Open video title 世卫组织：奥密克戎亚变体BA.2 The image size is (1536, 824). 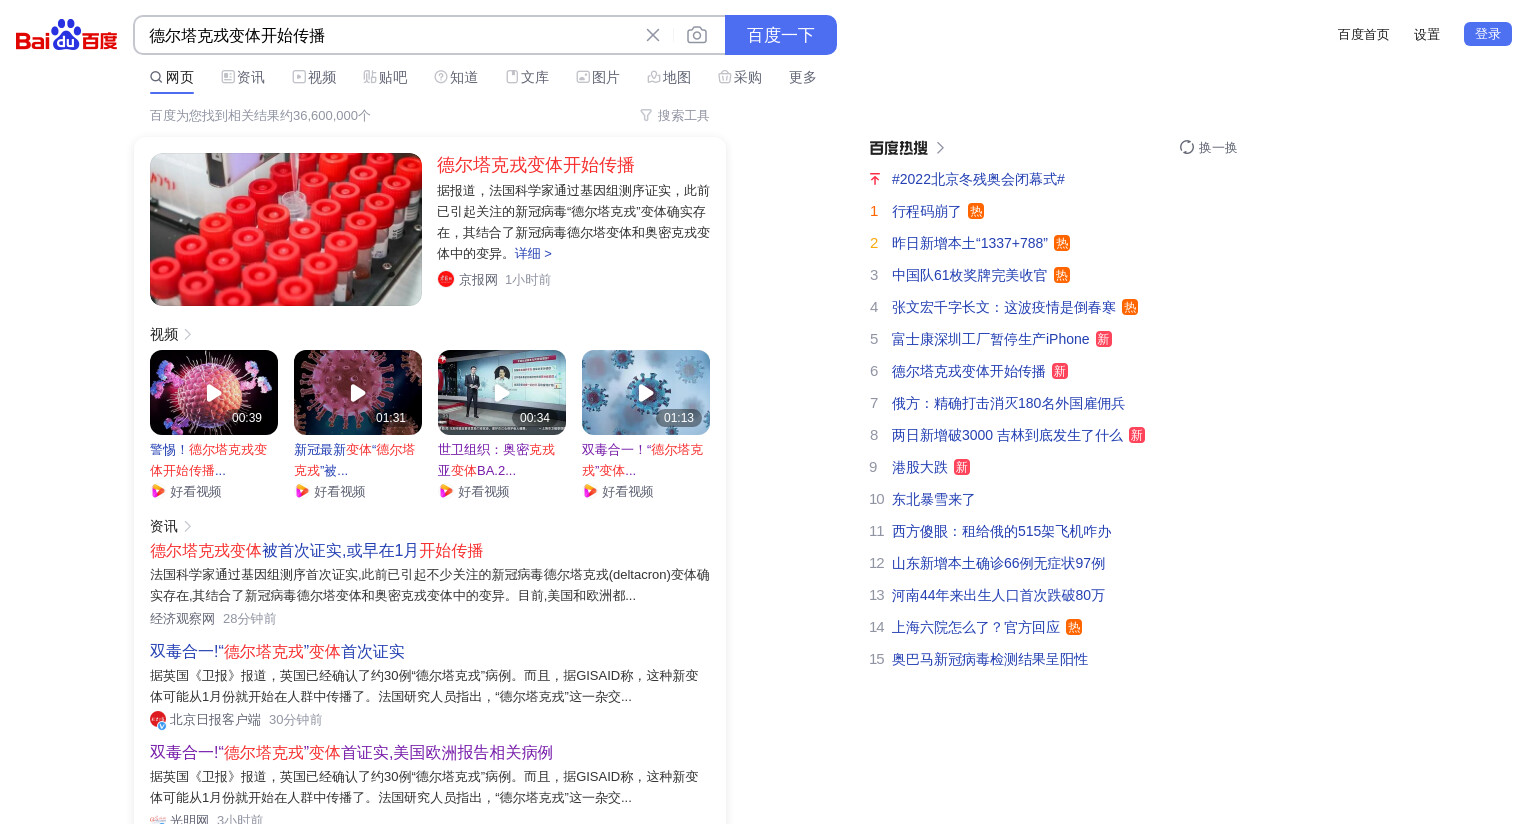click(x=497, y=460)
